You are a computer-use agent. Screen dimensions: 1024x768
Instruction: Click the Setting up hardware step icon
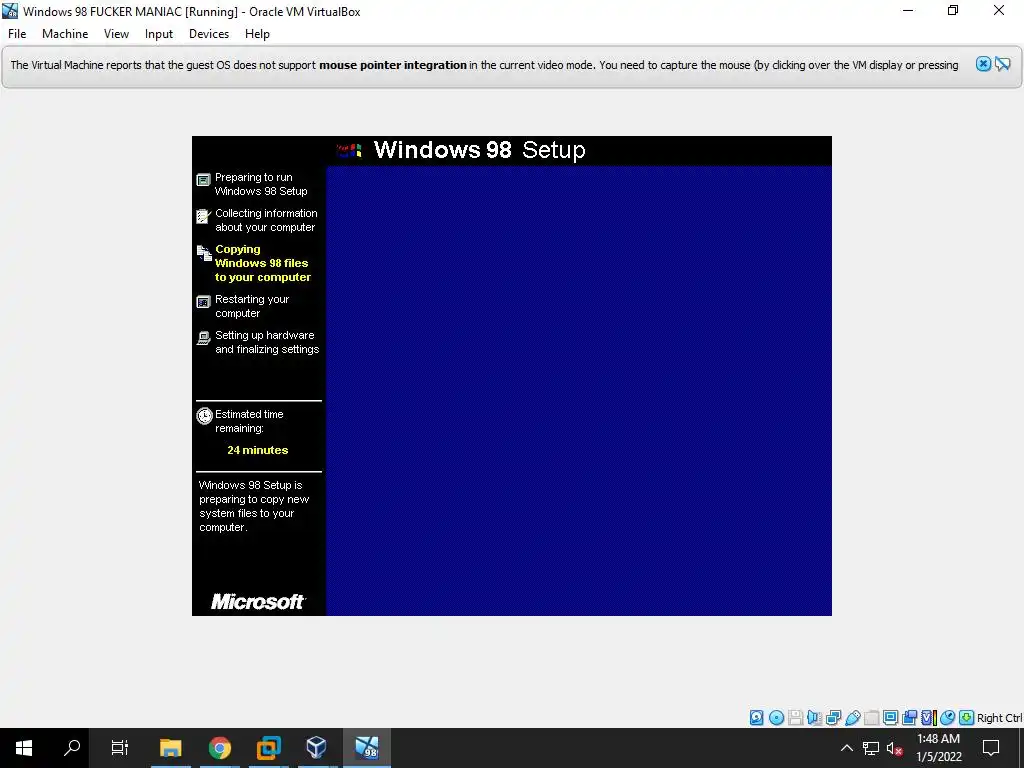pos(204,338)
